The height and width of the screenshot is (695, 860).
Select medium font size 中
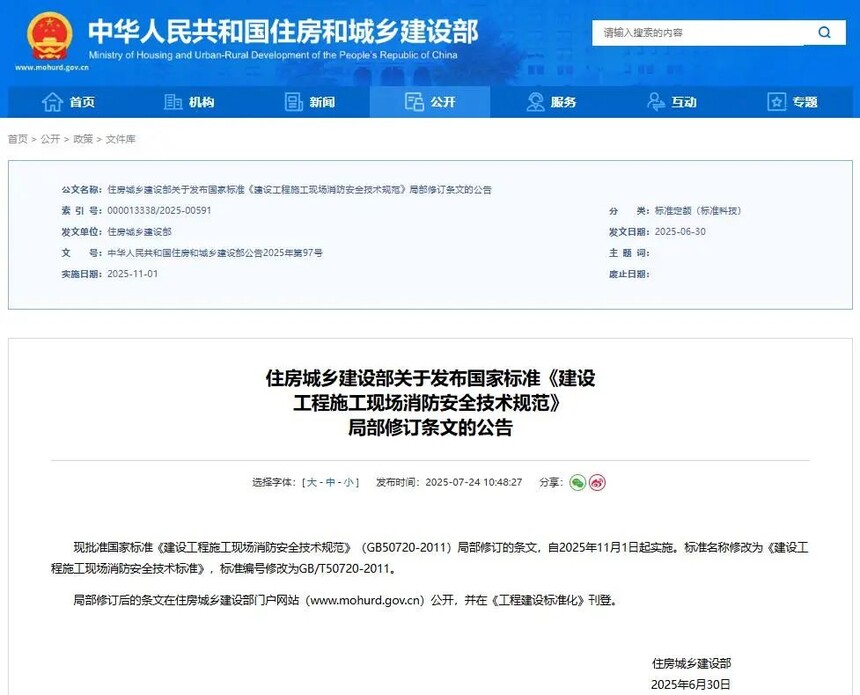tap(330, 483)
